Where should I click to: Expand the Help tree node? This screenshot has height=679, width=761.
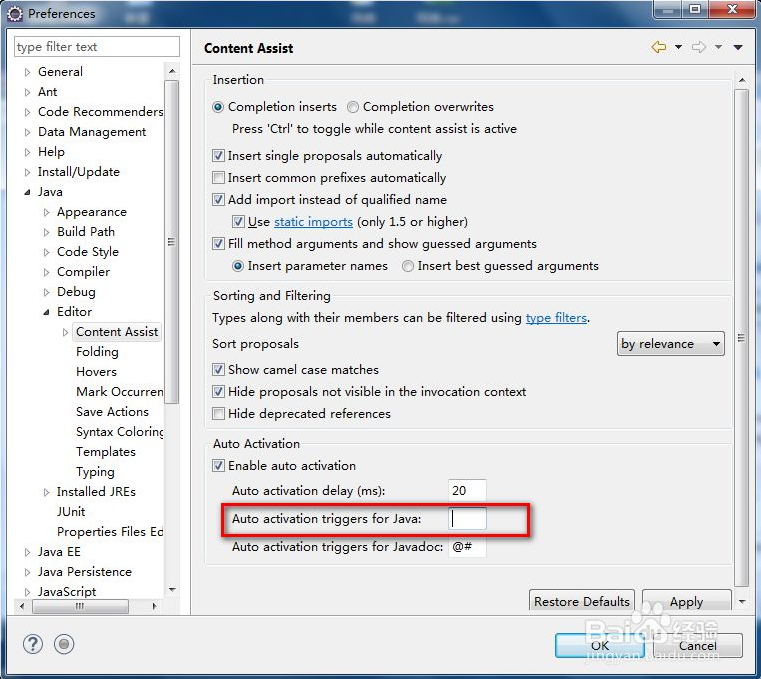(x=27, y=152)
